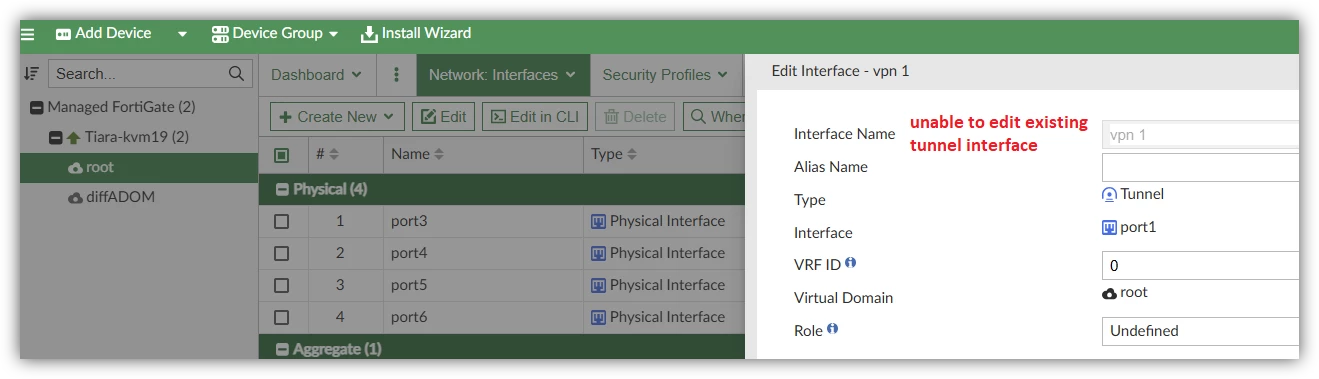Open the Network: Interfaces tab

(x=502, y=75)
